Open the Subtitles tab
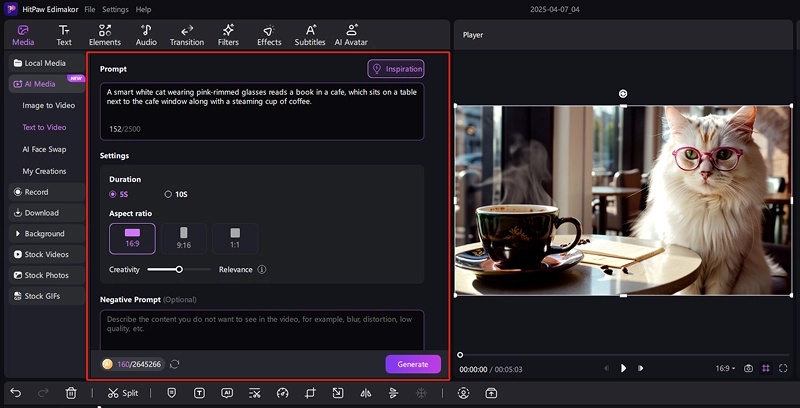Viewport: 800px width, 408px height. [x=310, y=35]
